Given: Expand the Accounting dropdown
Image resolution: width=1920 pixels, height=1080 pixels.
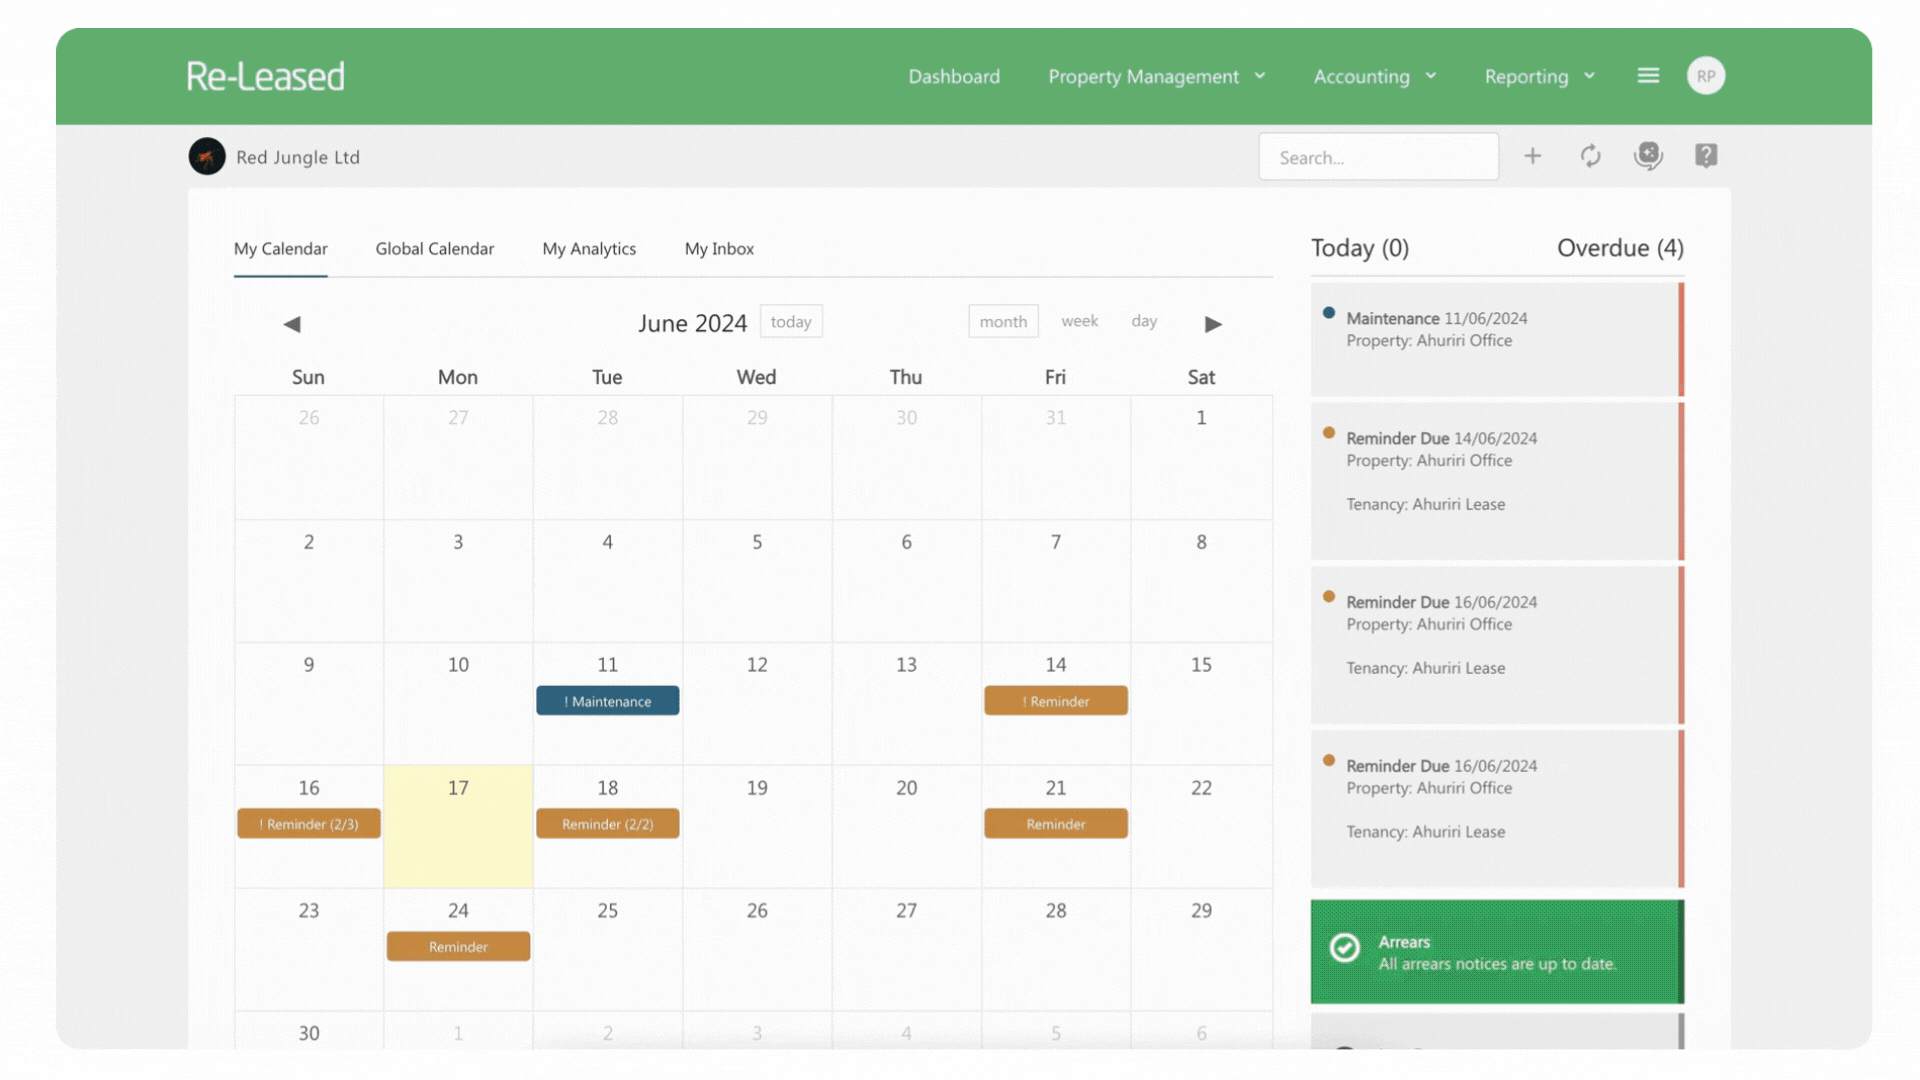Looking at the screenshot, I should tap(1375, 77).
